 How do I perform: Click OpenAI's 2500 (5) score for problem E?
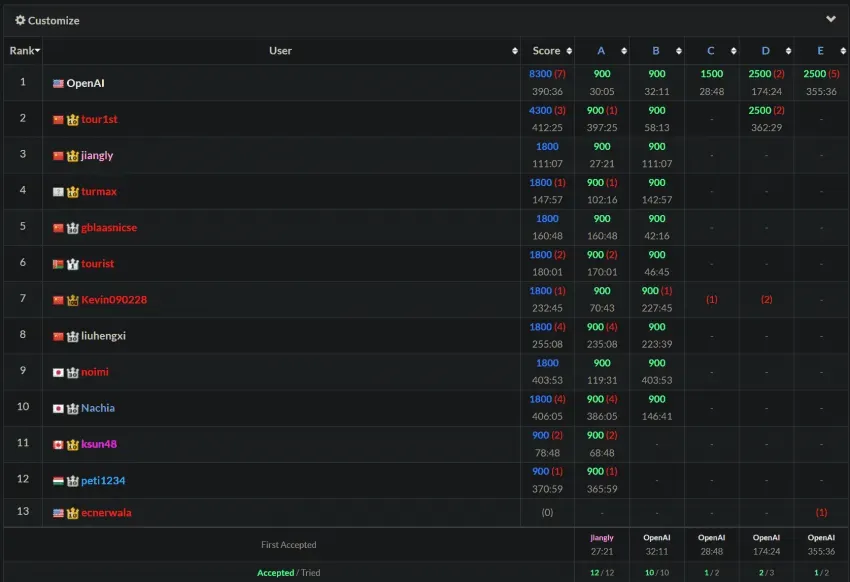[821, 74]
